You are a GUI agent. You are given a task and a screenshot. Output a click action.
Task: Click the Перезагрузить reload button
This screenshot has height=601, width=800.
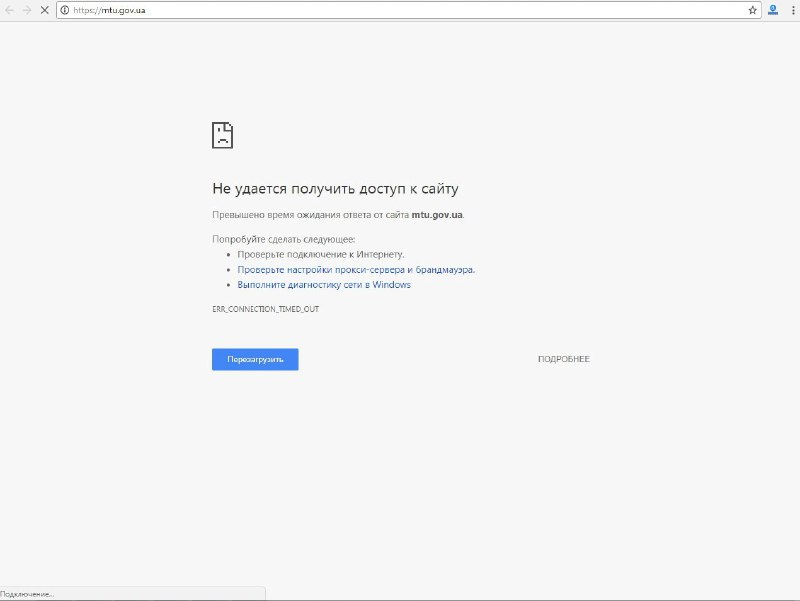(255, 359)
